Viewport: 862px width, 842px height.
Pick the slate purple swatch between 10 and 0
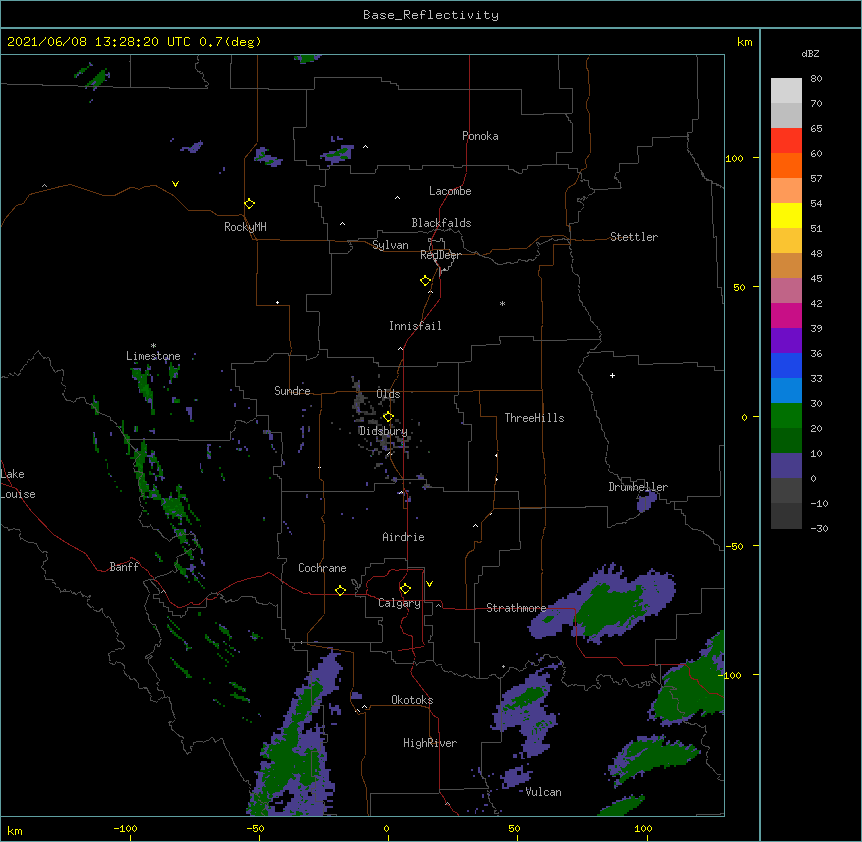[786, 466]
